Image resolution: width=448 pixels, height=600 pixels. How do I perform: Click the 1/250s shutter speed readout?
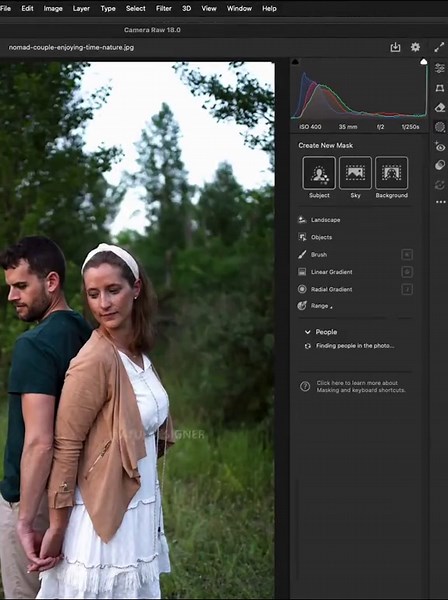tap(410, 127)
